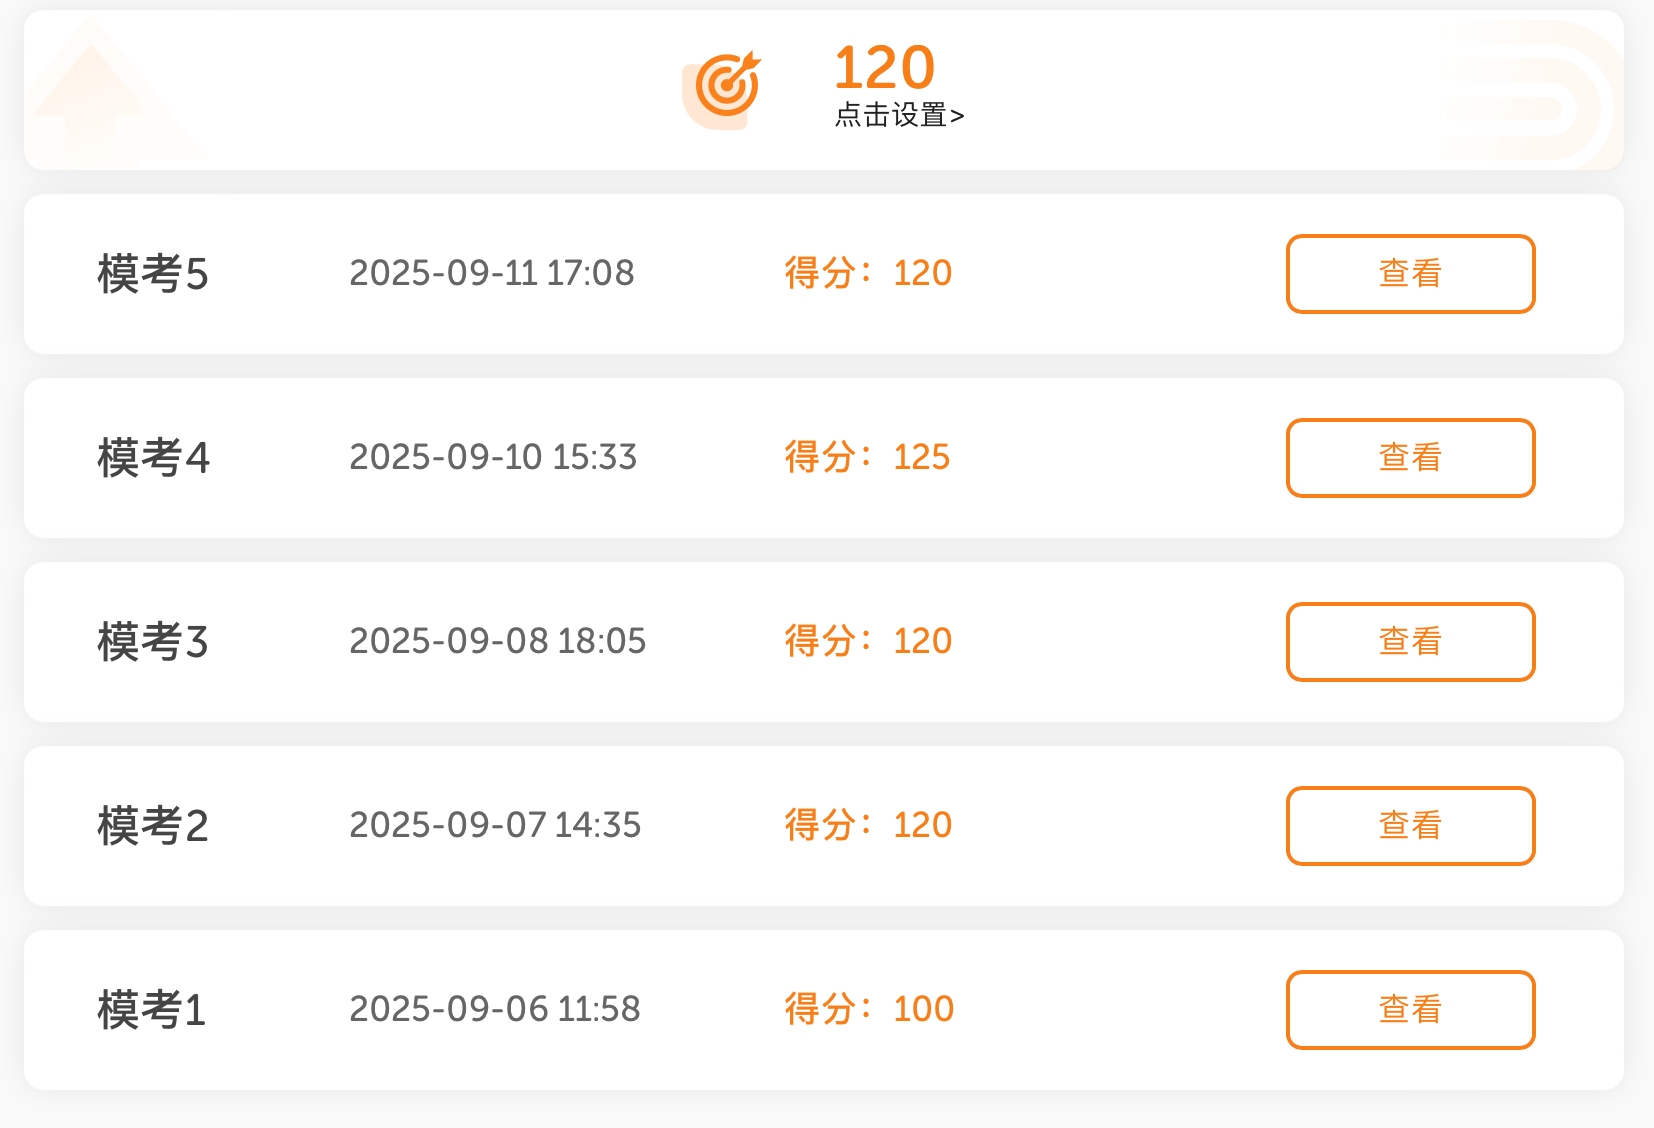Click the 得分: 125 score text
This screenshot has height=1128, width=1654.
point(867,457)
